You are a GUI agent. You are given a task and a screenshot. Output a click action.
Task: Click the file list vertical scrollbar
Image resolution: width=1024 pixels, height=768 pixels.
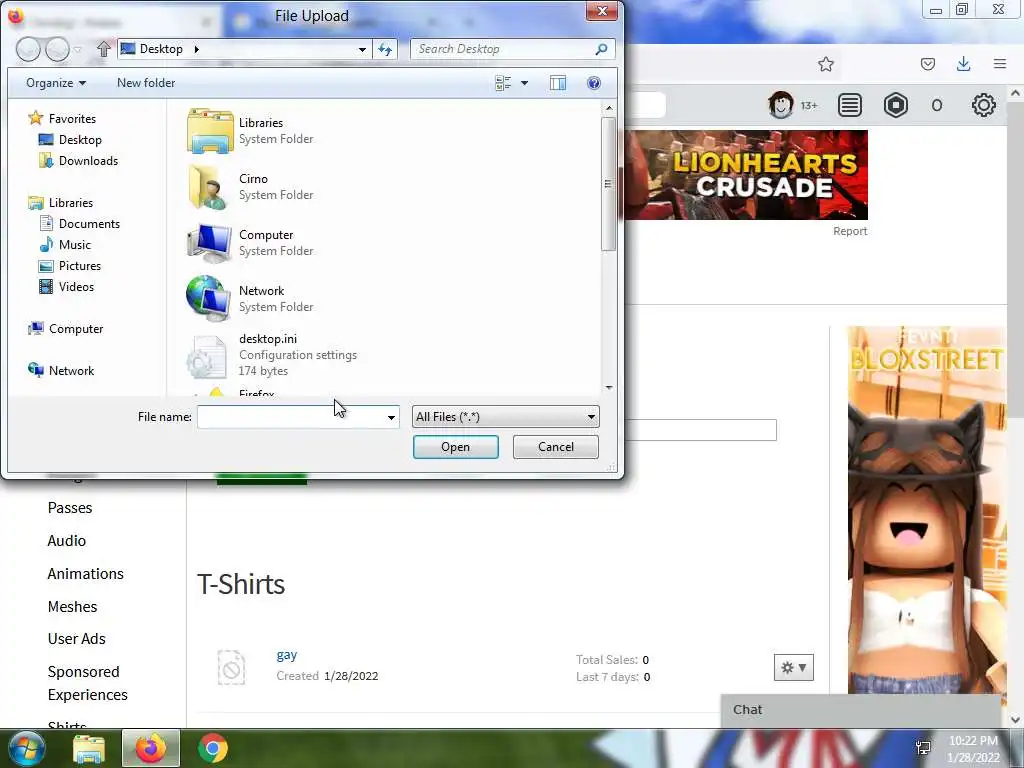point(609,184)
